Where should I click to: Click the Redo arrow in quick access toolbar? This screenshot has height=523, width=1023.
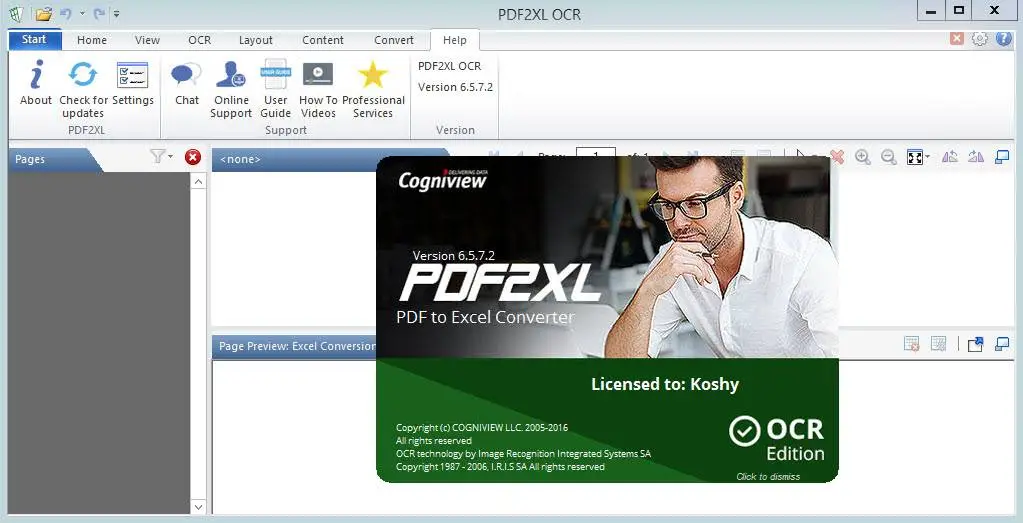coord(99,12)
